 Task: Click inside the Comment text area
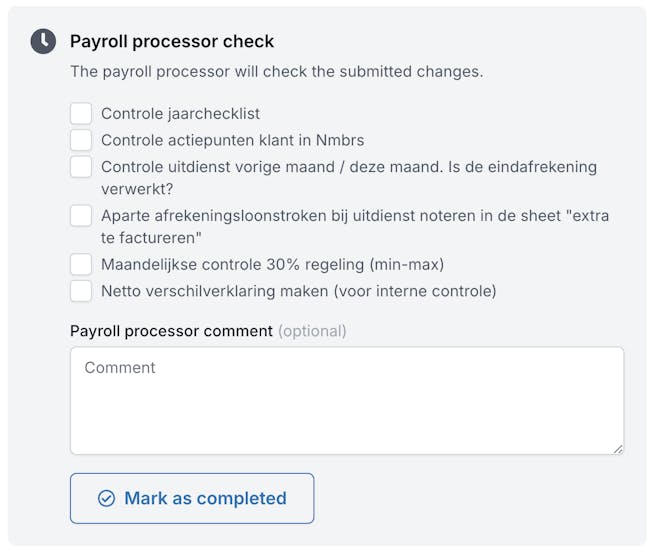(346, 400)
